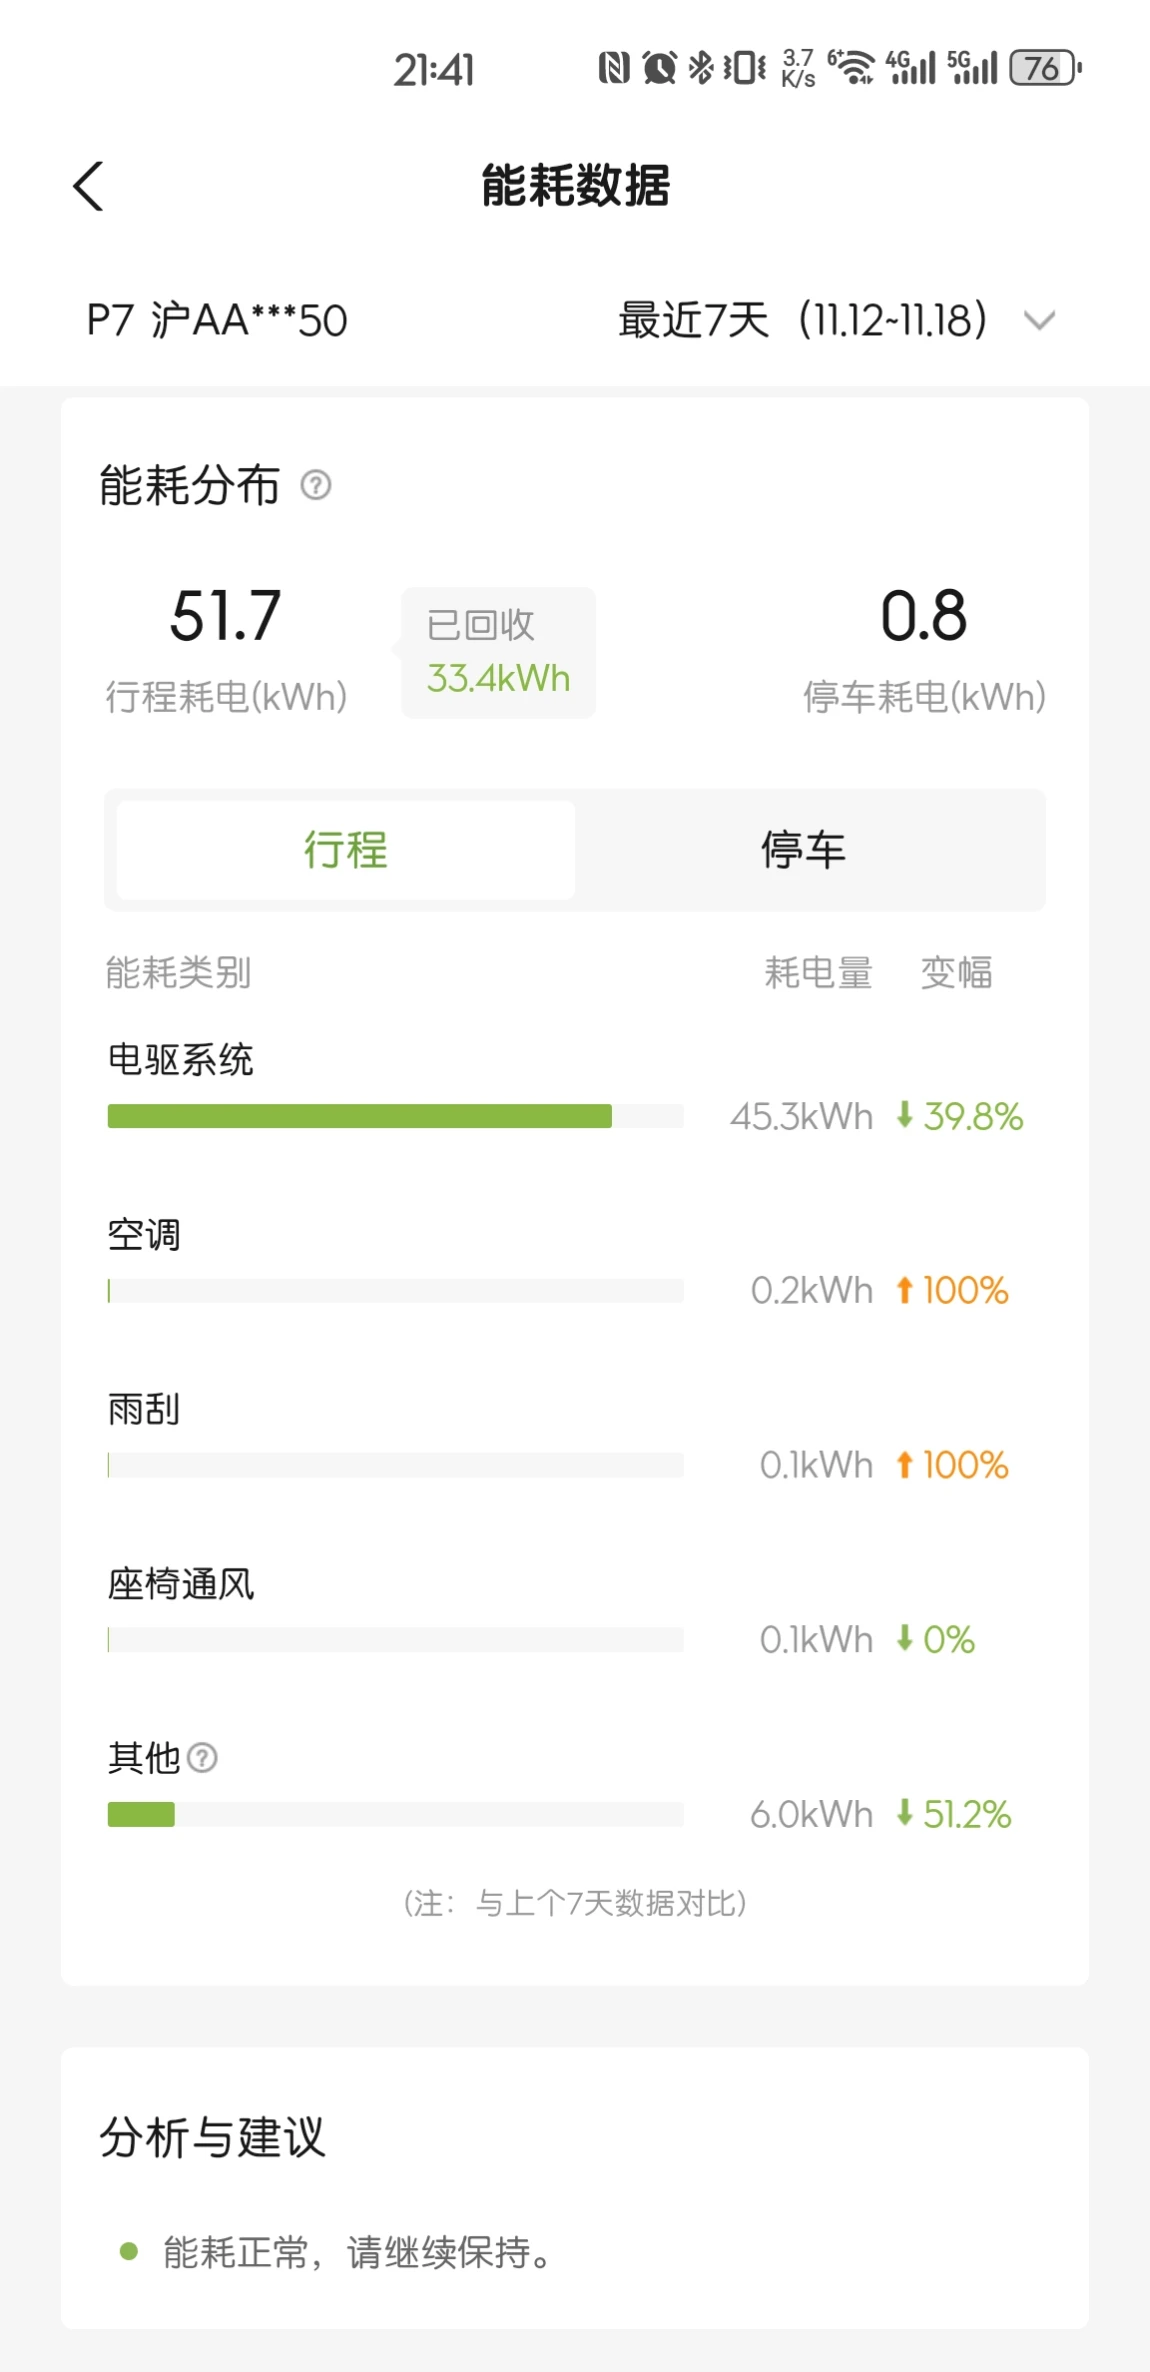This screenshot has width=1150, height=2372.
Task: Tap the back arrow icon
Action: pos(88,186)
